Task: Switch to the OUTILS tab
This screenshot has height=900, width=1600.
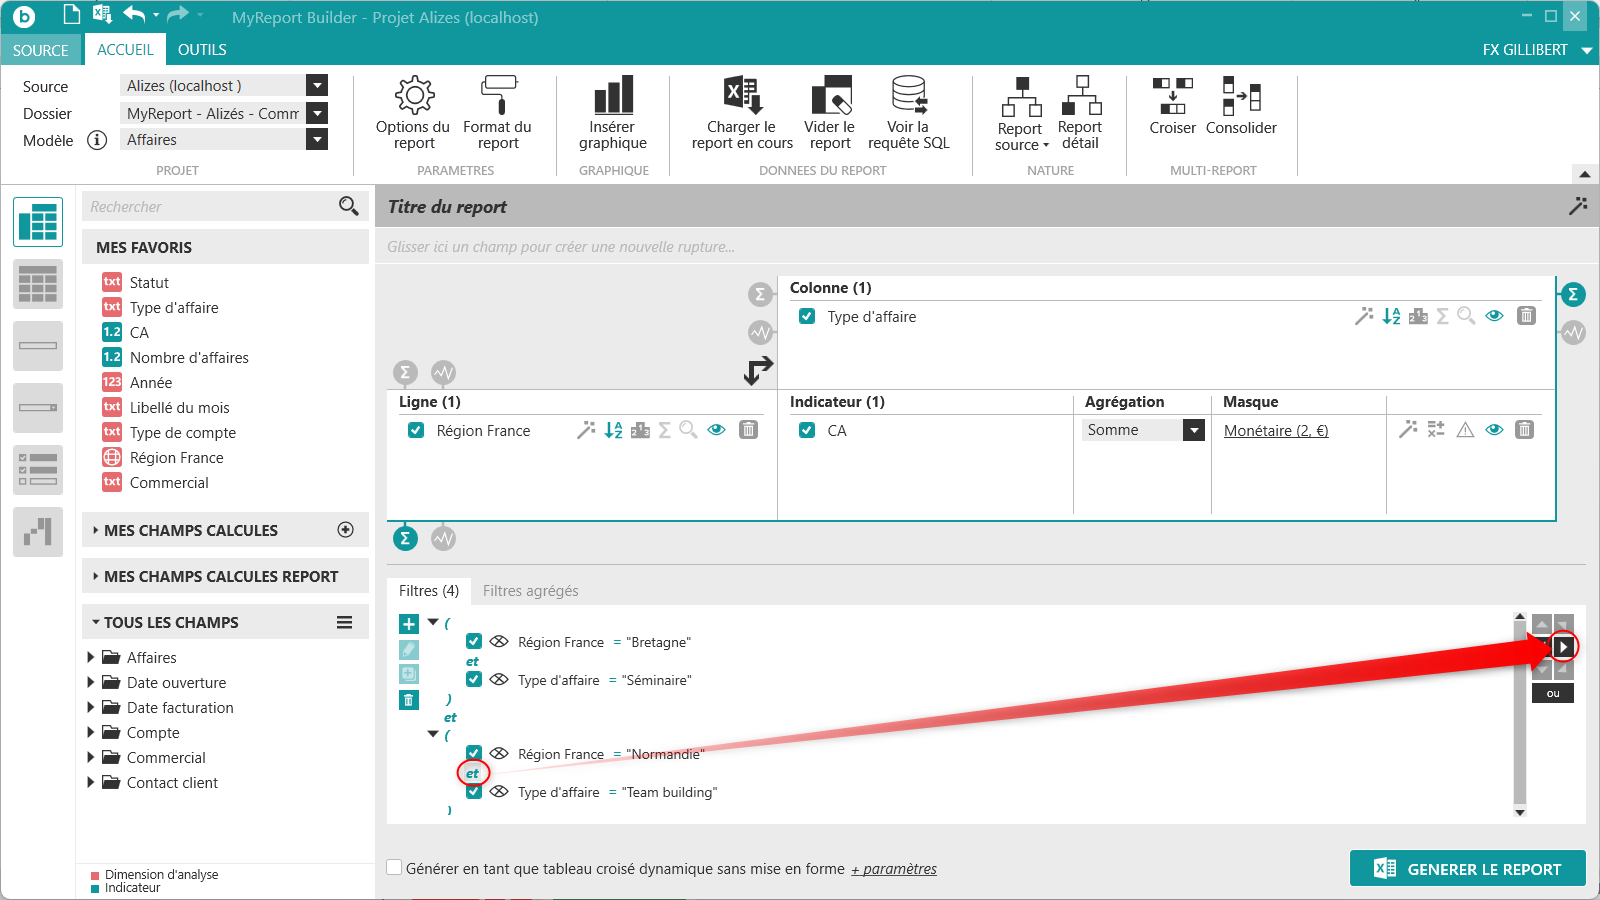Action: click(202, 49)
